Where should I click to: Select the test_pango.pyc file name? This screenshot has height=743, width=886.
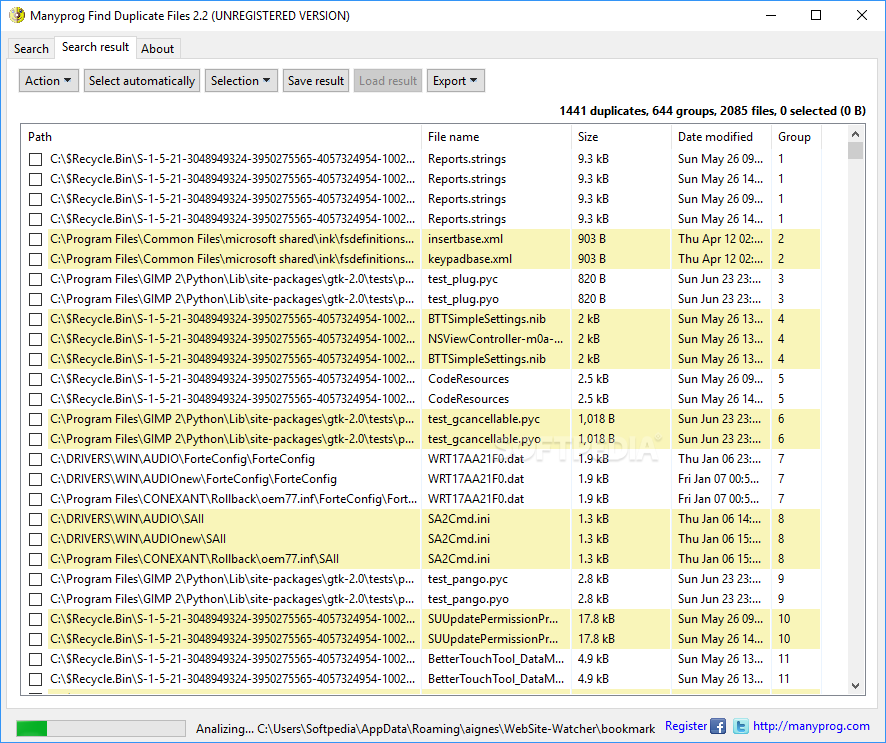coord(468,579)
